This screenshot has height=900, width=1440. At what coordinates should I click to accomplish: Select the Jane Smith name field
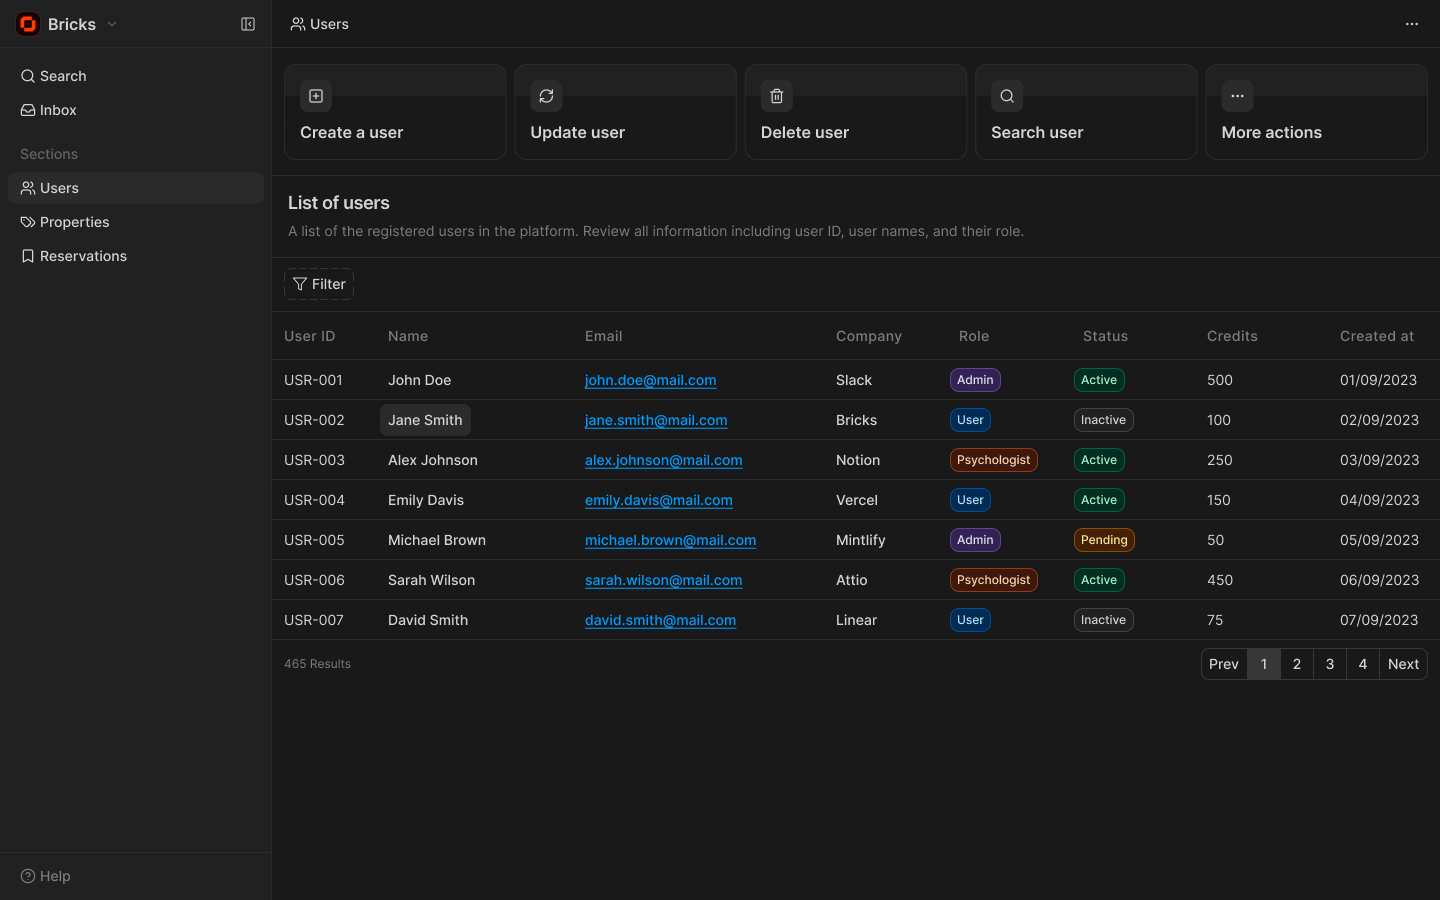point(425,420)
